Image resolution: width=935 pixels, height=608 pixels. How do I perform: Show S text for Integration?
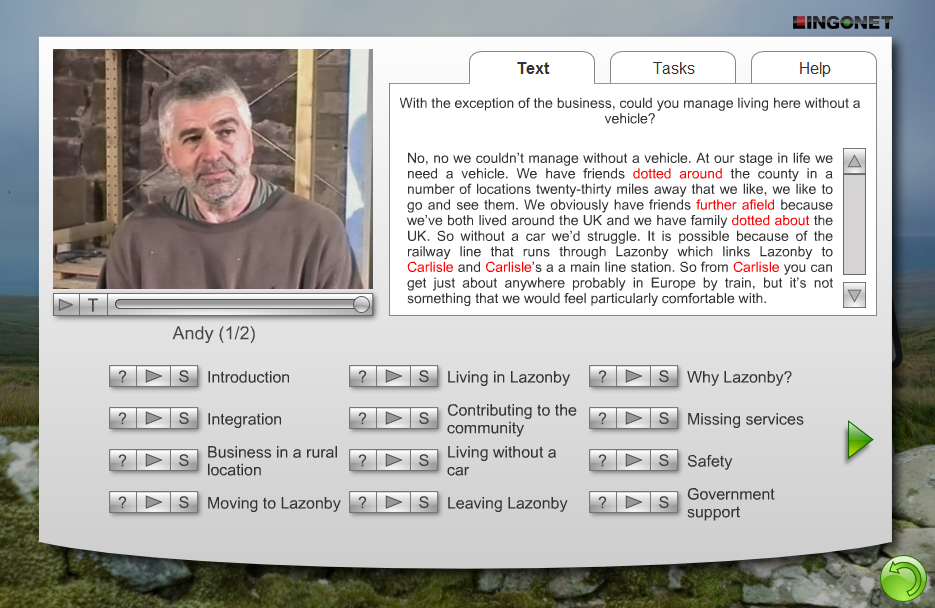click(184, 418)
